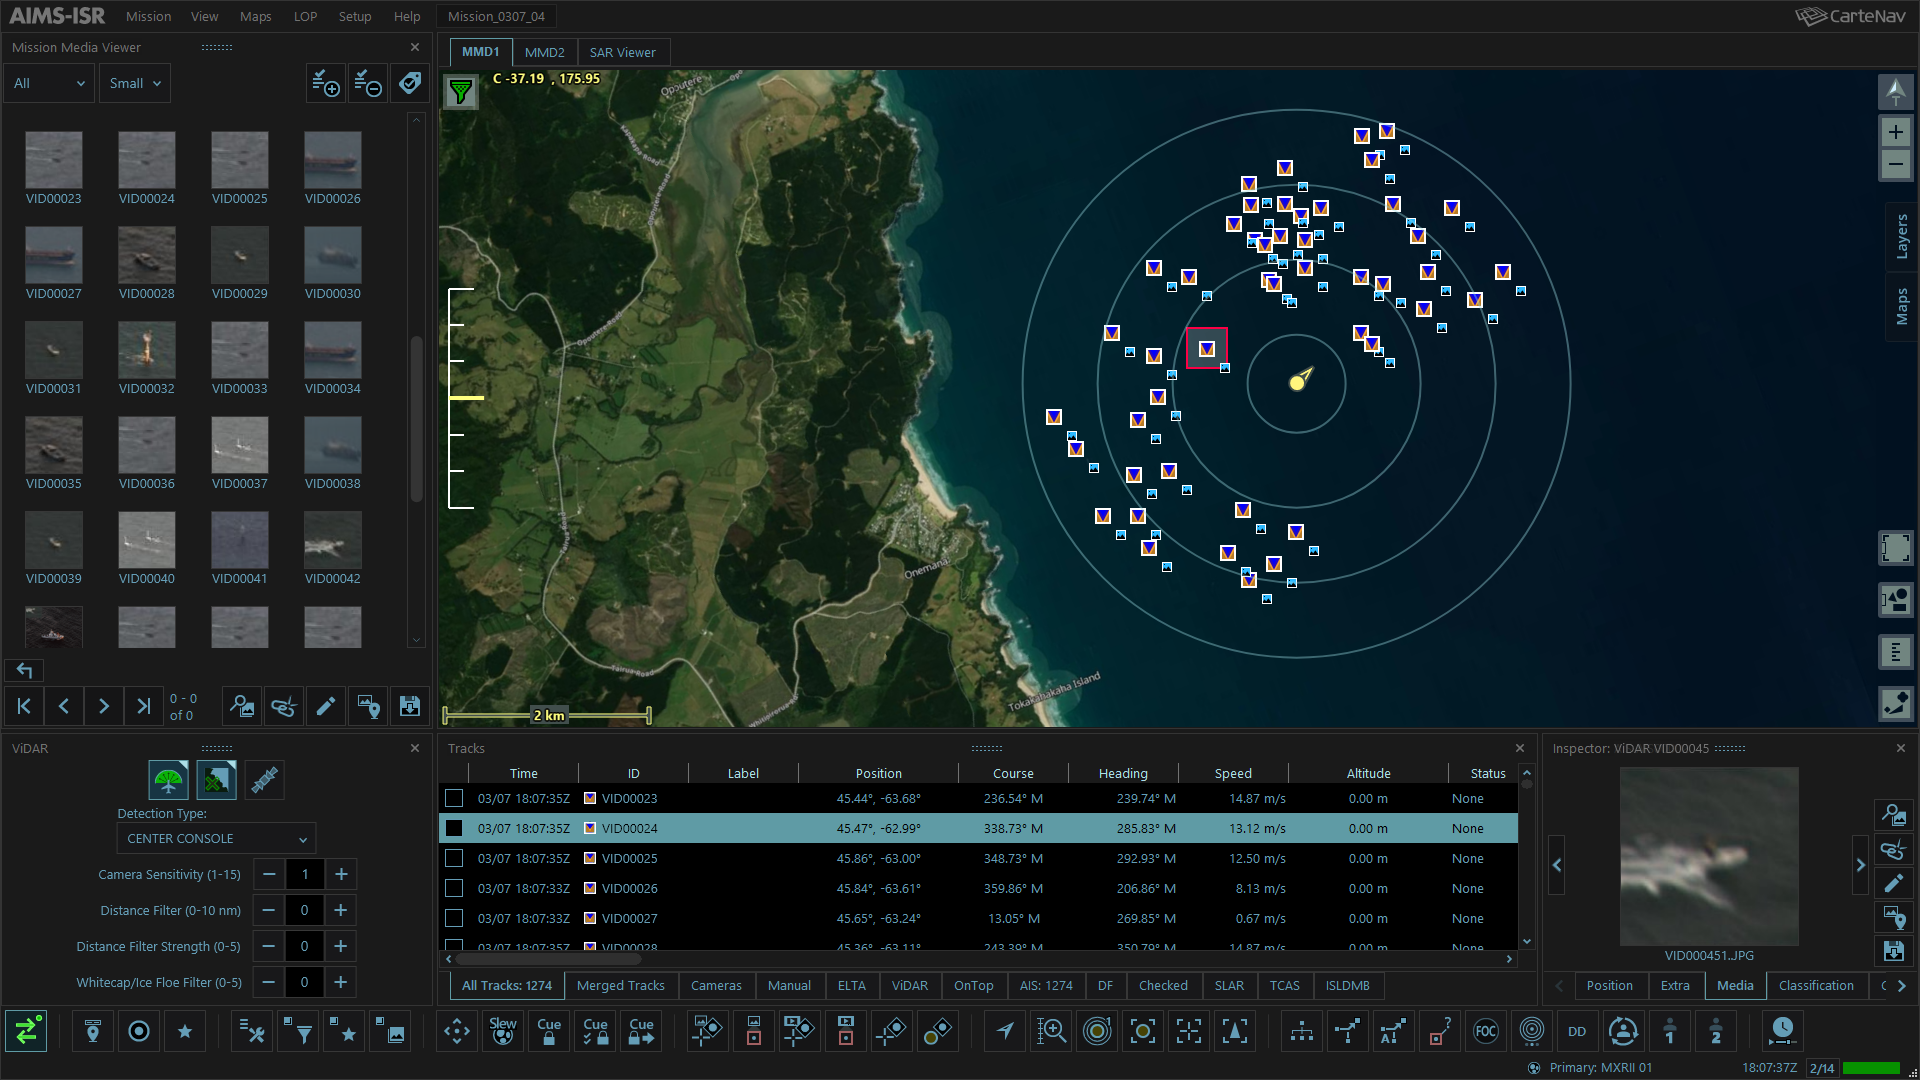This screenshot has width=1920, height=1080.
Task: Open the CENTER CONSOLE detection type dropdown
Action: [x=216, y=838]
